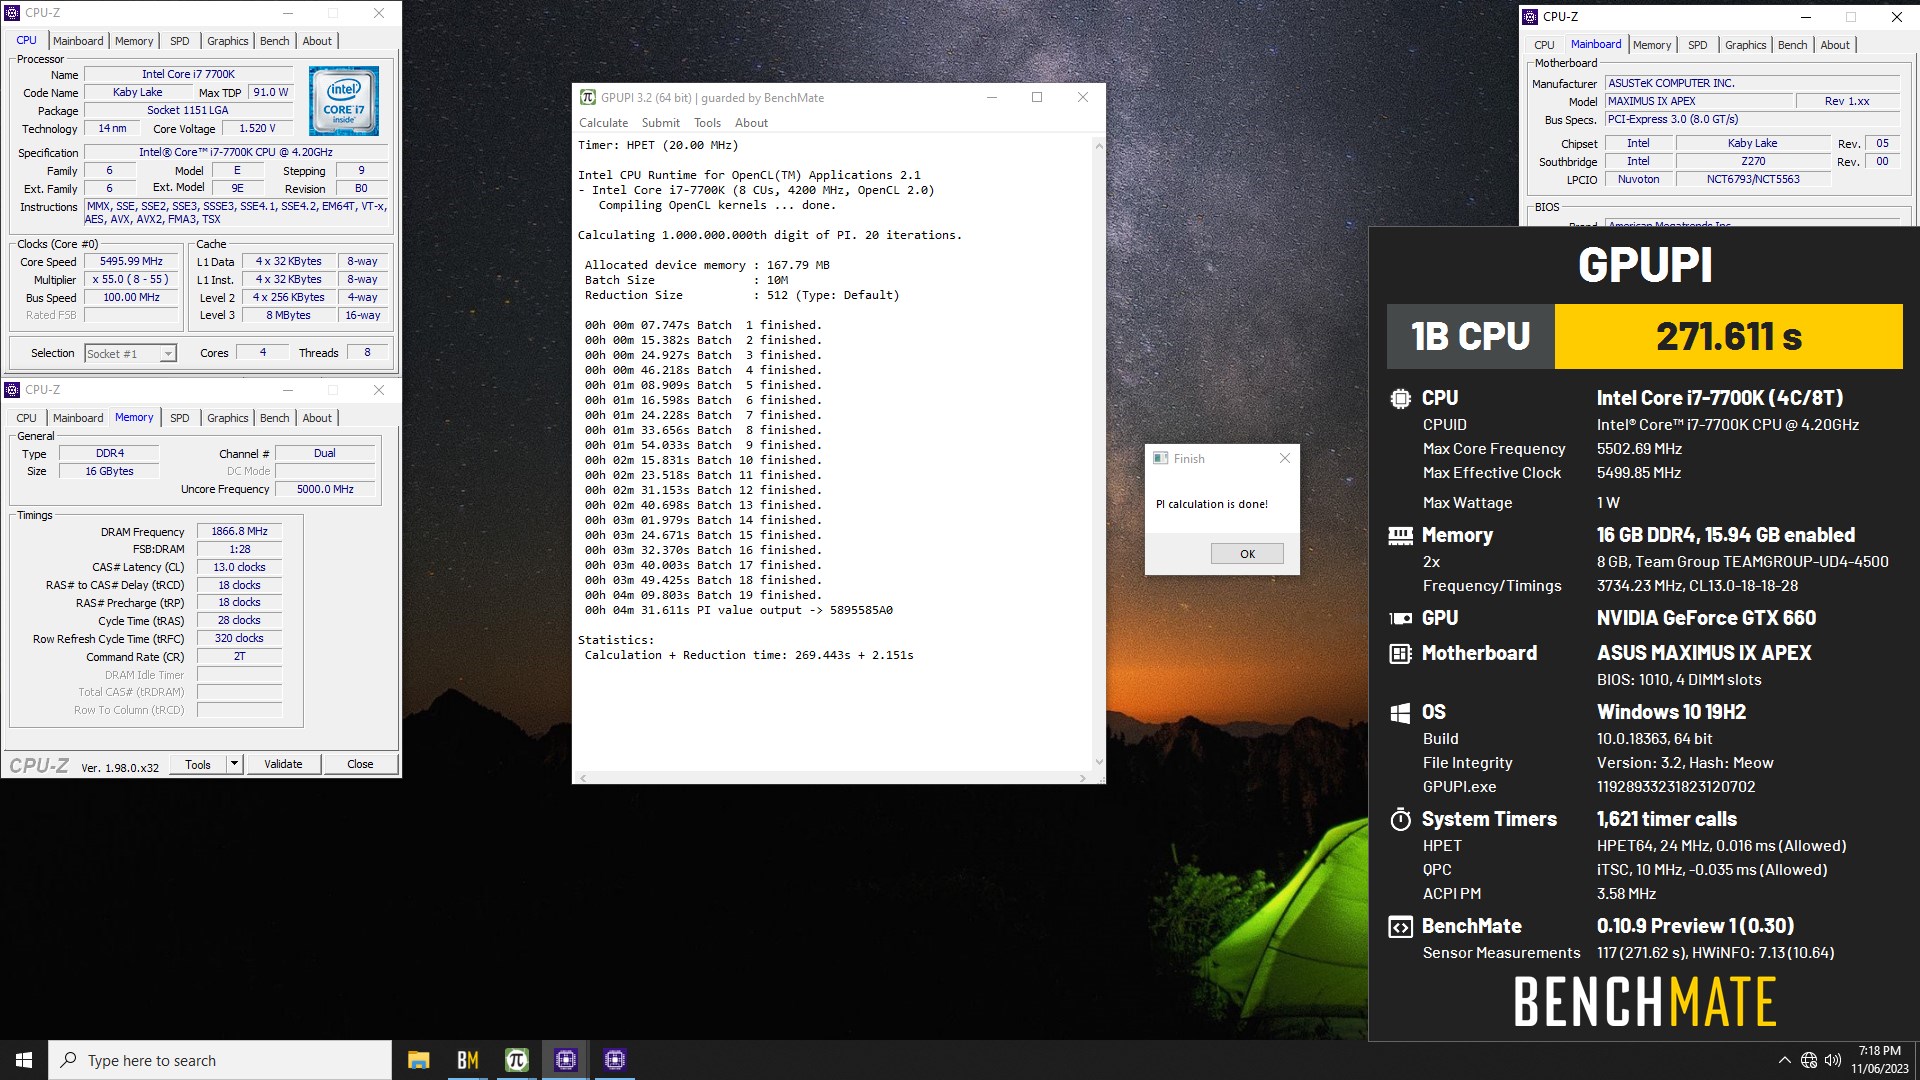The image size is (1920, 1080).
Task: Click System Timers clock icon
Action: pos(1400,819)
